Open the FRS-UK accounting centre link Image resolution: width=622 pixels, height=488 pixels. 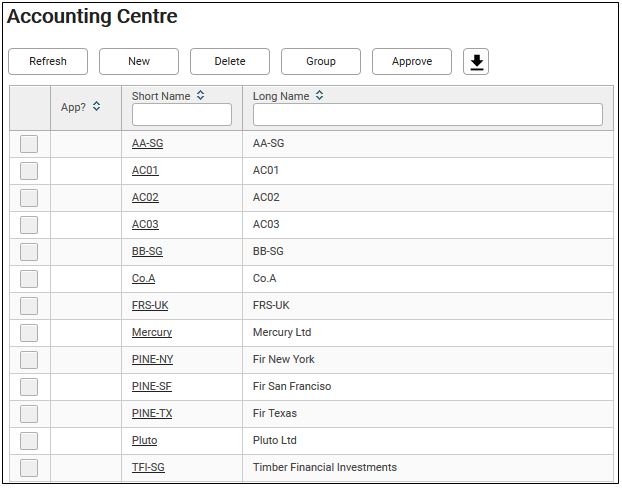150,306
